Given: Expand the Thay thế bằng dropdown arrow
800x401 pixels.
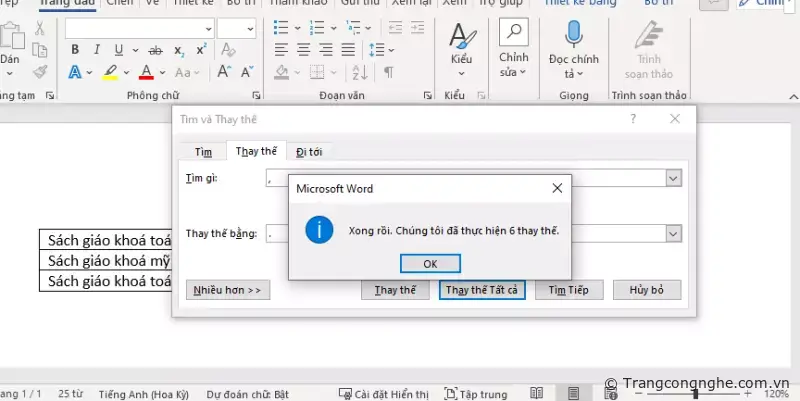Looking at the screenshot, I should 673,232.
